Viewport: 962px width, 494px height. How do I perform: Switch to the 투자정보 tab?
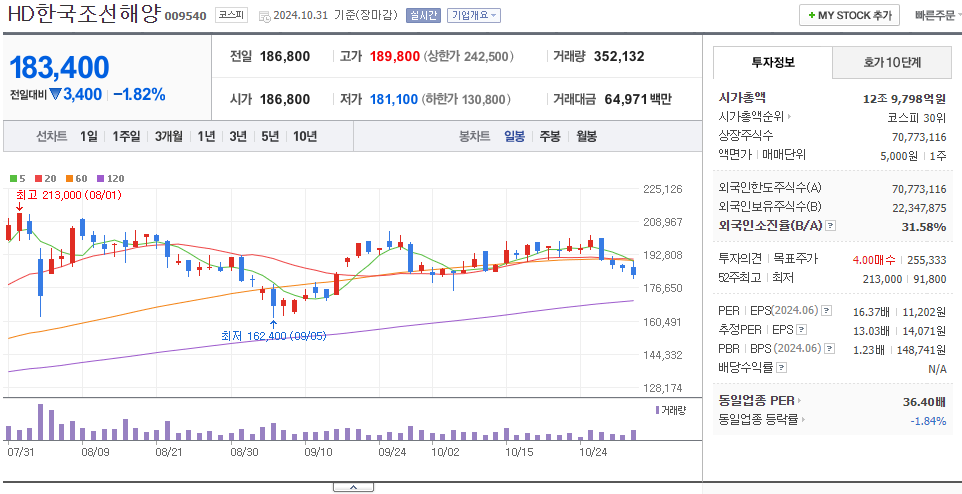pyautogui.click(x=773, y=62)
